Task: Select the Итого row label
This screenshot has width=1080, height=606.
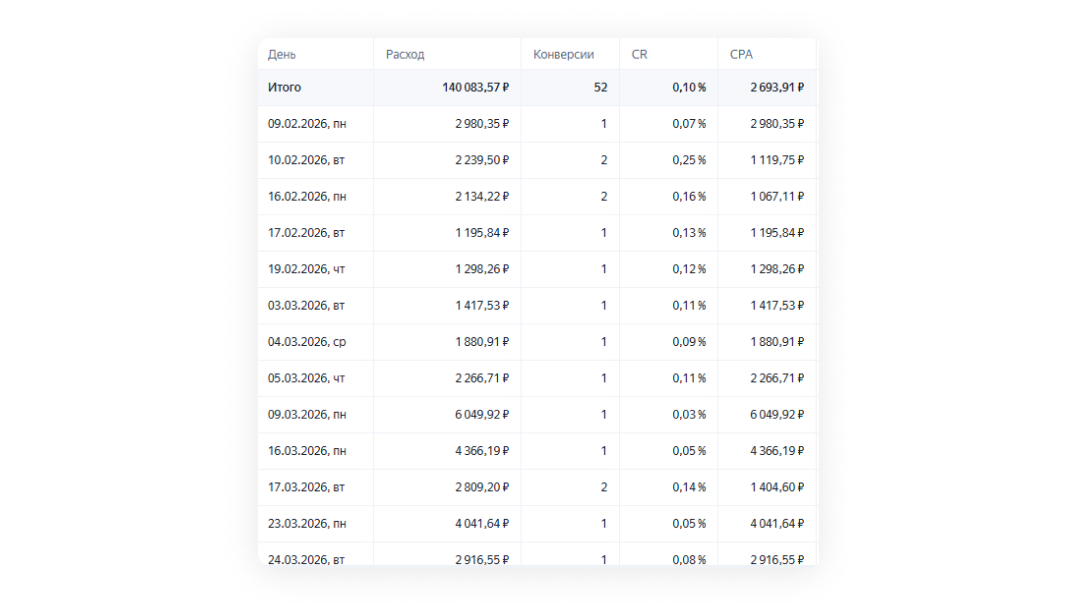Action: coord(284,87)
